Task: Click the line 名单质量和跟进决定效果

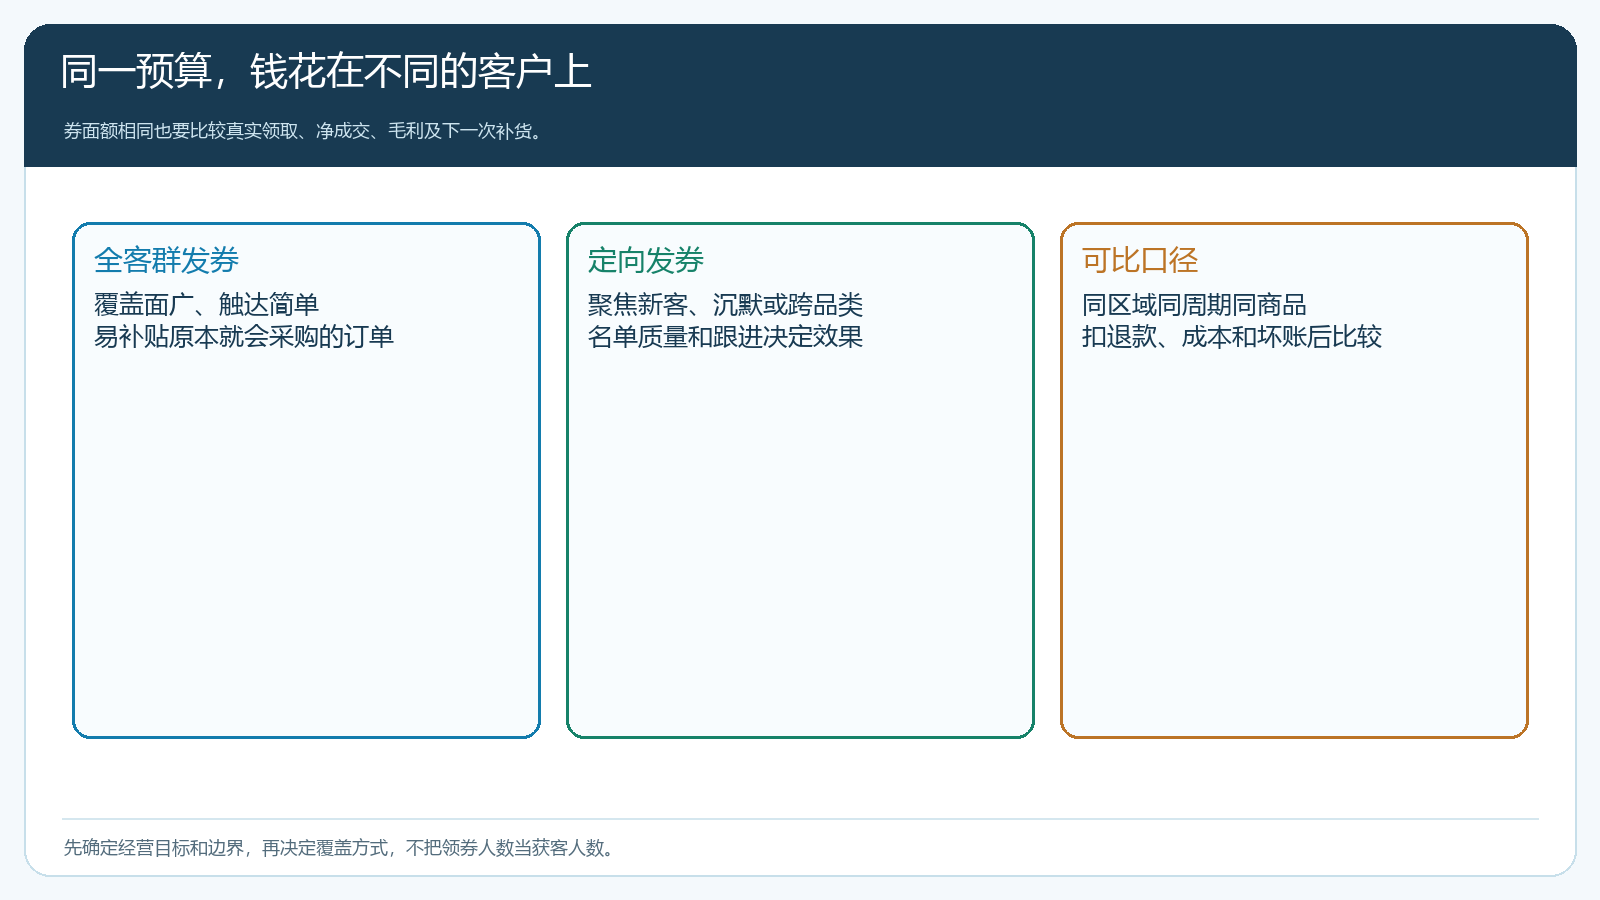Action: coord(725,336)
